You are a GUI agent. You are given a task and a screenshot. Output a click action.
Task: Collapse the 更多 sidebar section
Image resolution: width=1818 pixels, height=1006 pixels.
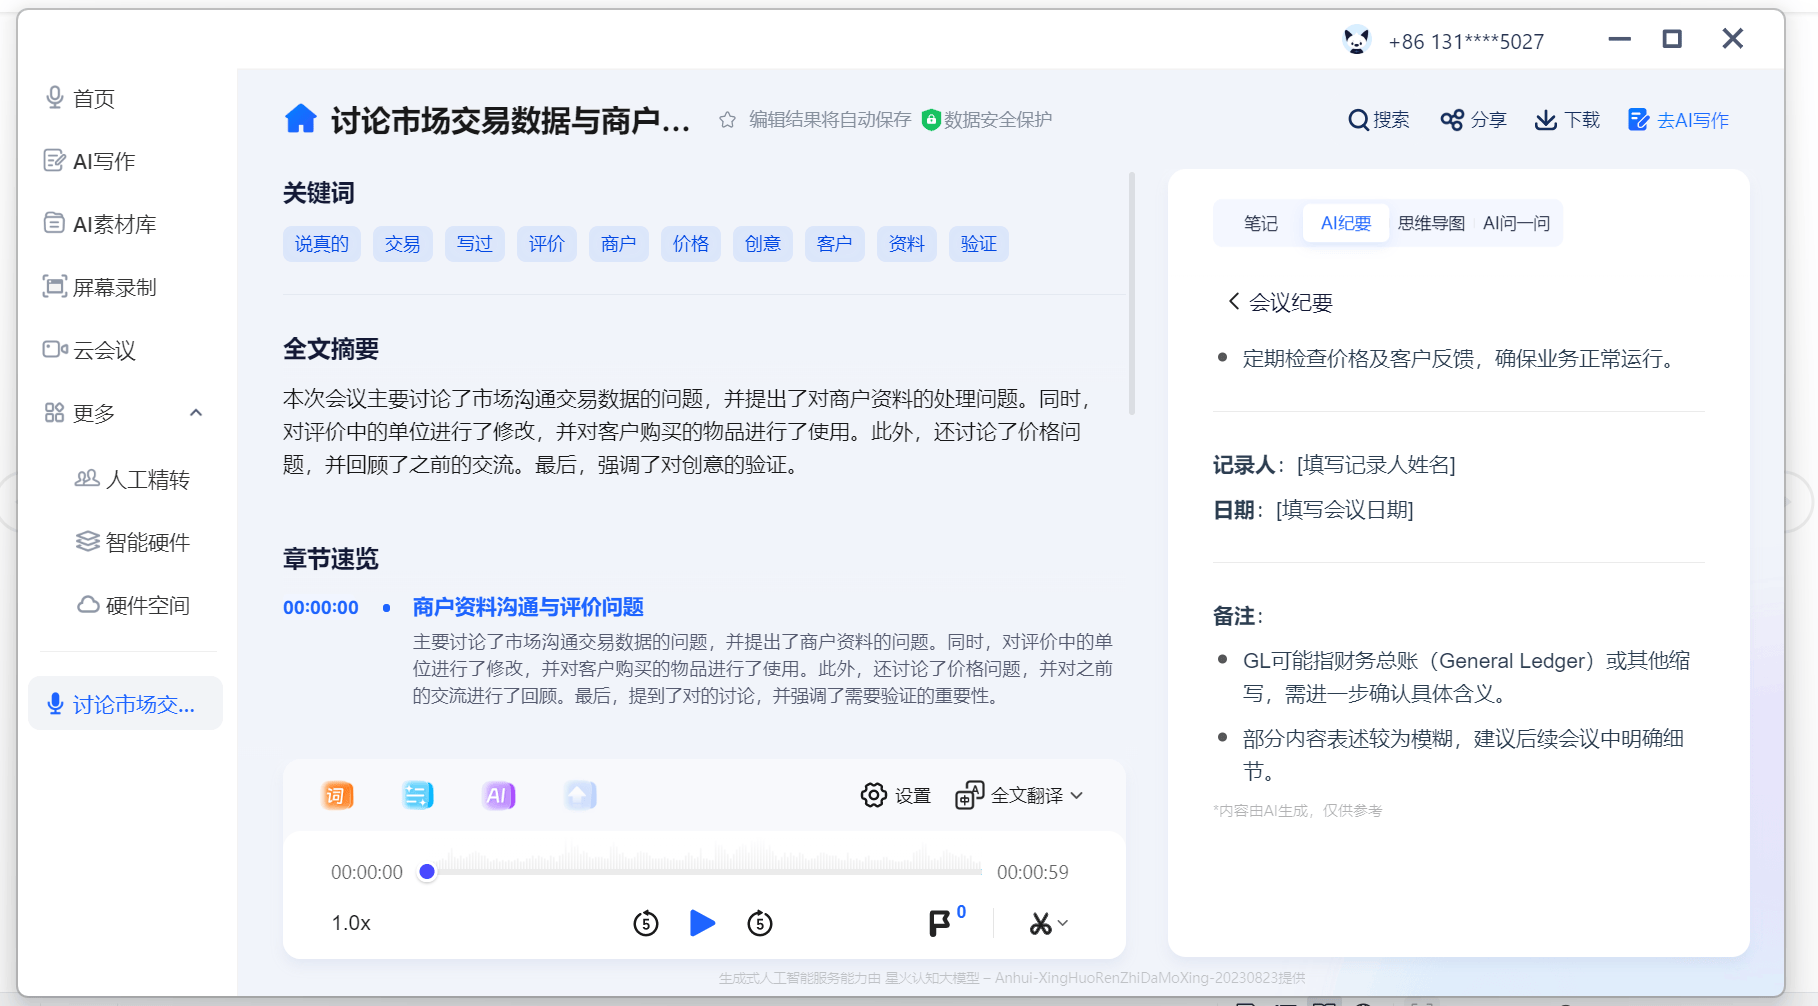click(x=196, y=413)
